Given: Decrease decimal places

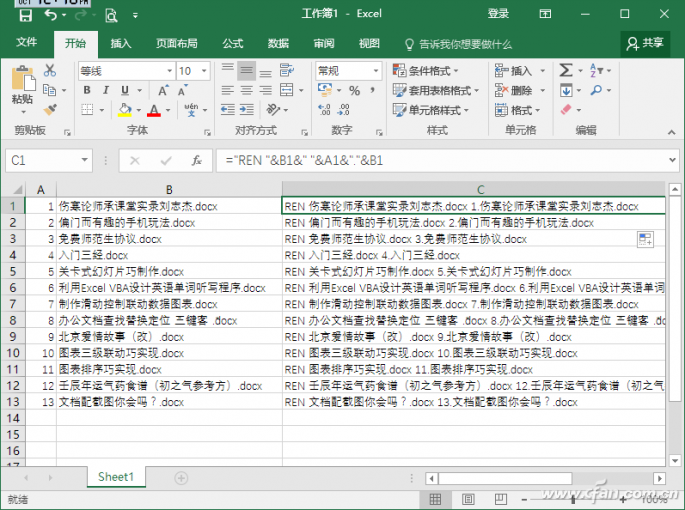Looking at the screenshot, I should (x=343, y=109).
